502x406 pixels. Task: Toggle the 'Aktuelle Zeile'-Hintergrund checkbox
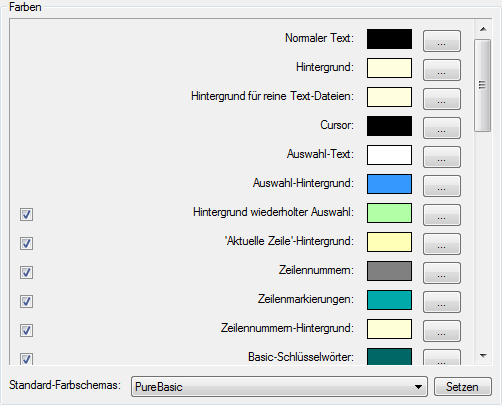coord(26,243)
